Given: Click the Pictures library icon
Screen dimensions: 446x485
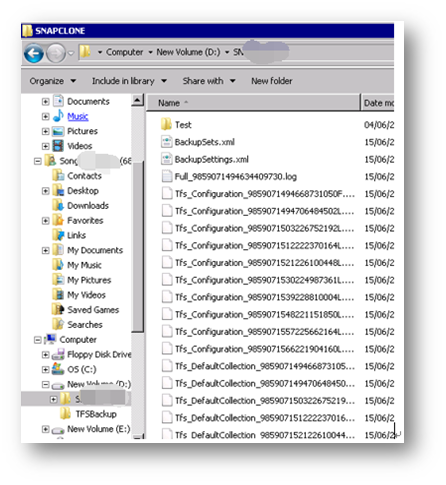Looking at the screenshot, I should (x=58, y=131).
